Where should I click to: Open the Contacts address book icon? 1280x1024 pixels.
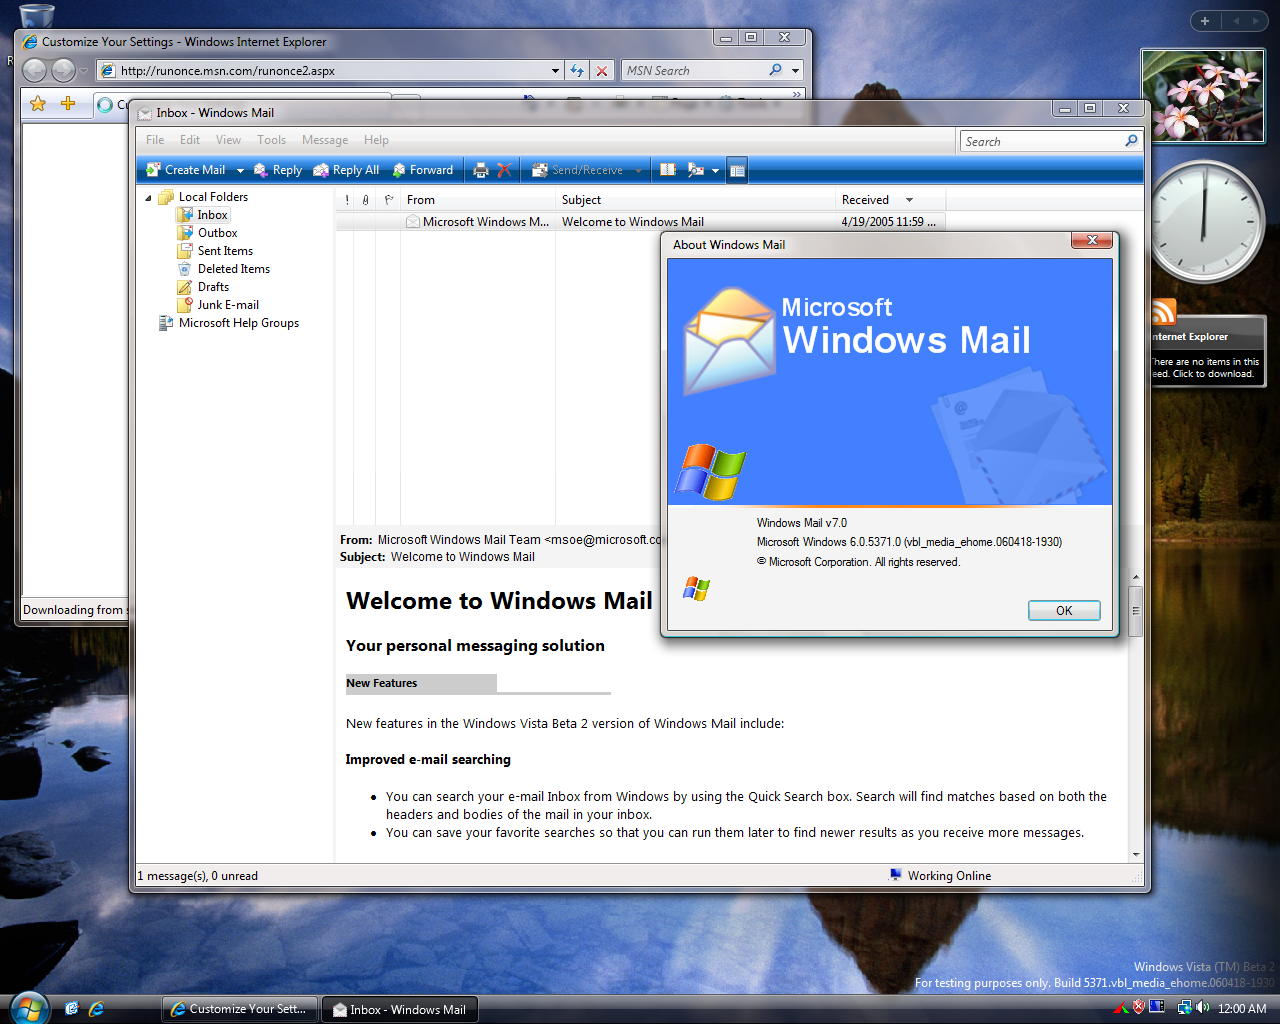pyautogui.click(x=668, y=170)
